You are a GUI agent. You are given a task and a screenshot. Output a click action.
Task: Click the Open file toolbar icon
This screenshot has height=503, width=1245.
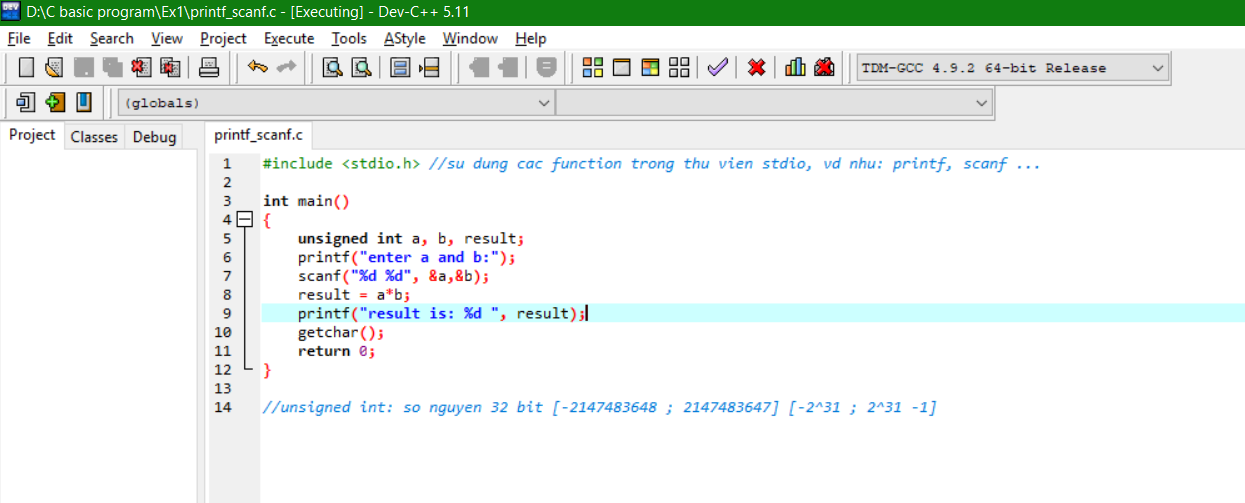(54, 68)
